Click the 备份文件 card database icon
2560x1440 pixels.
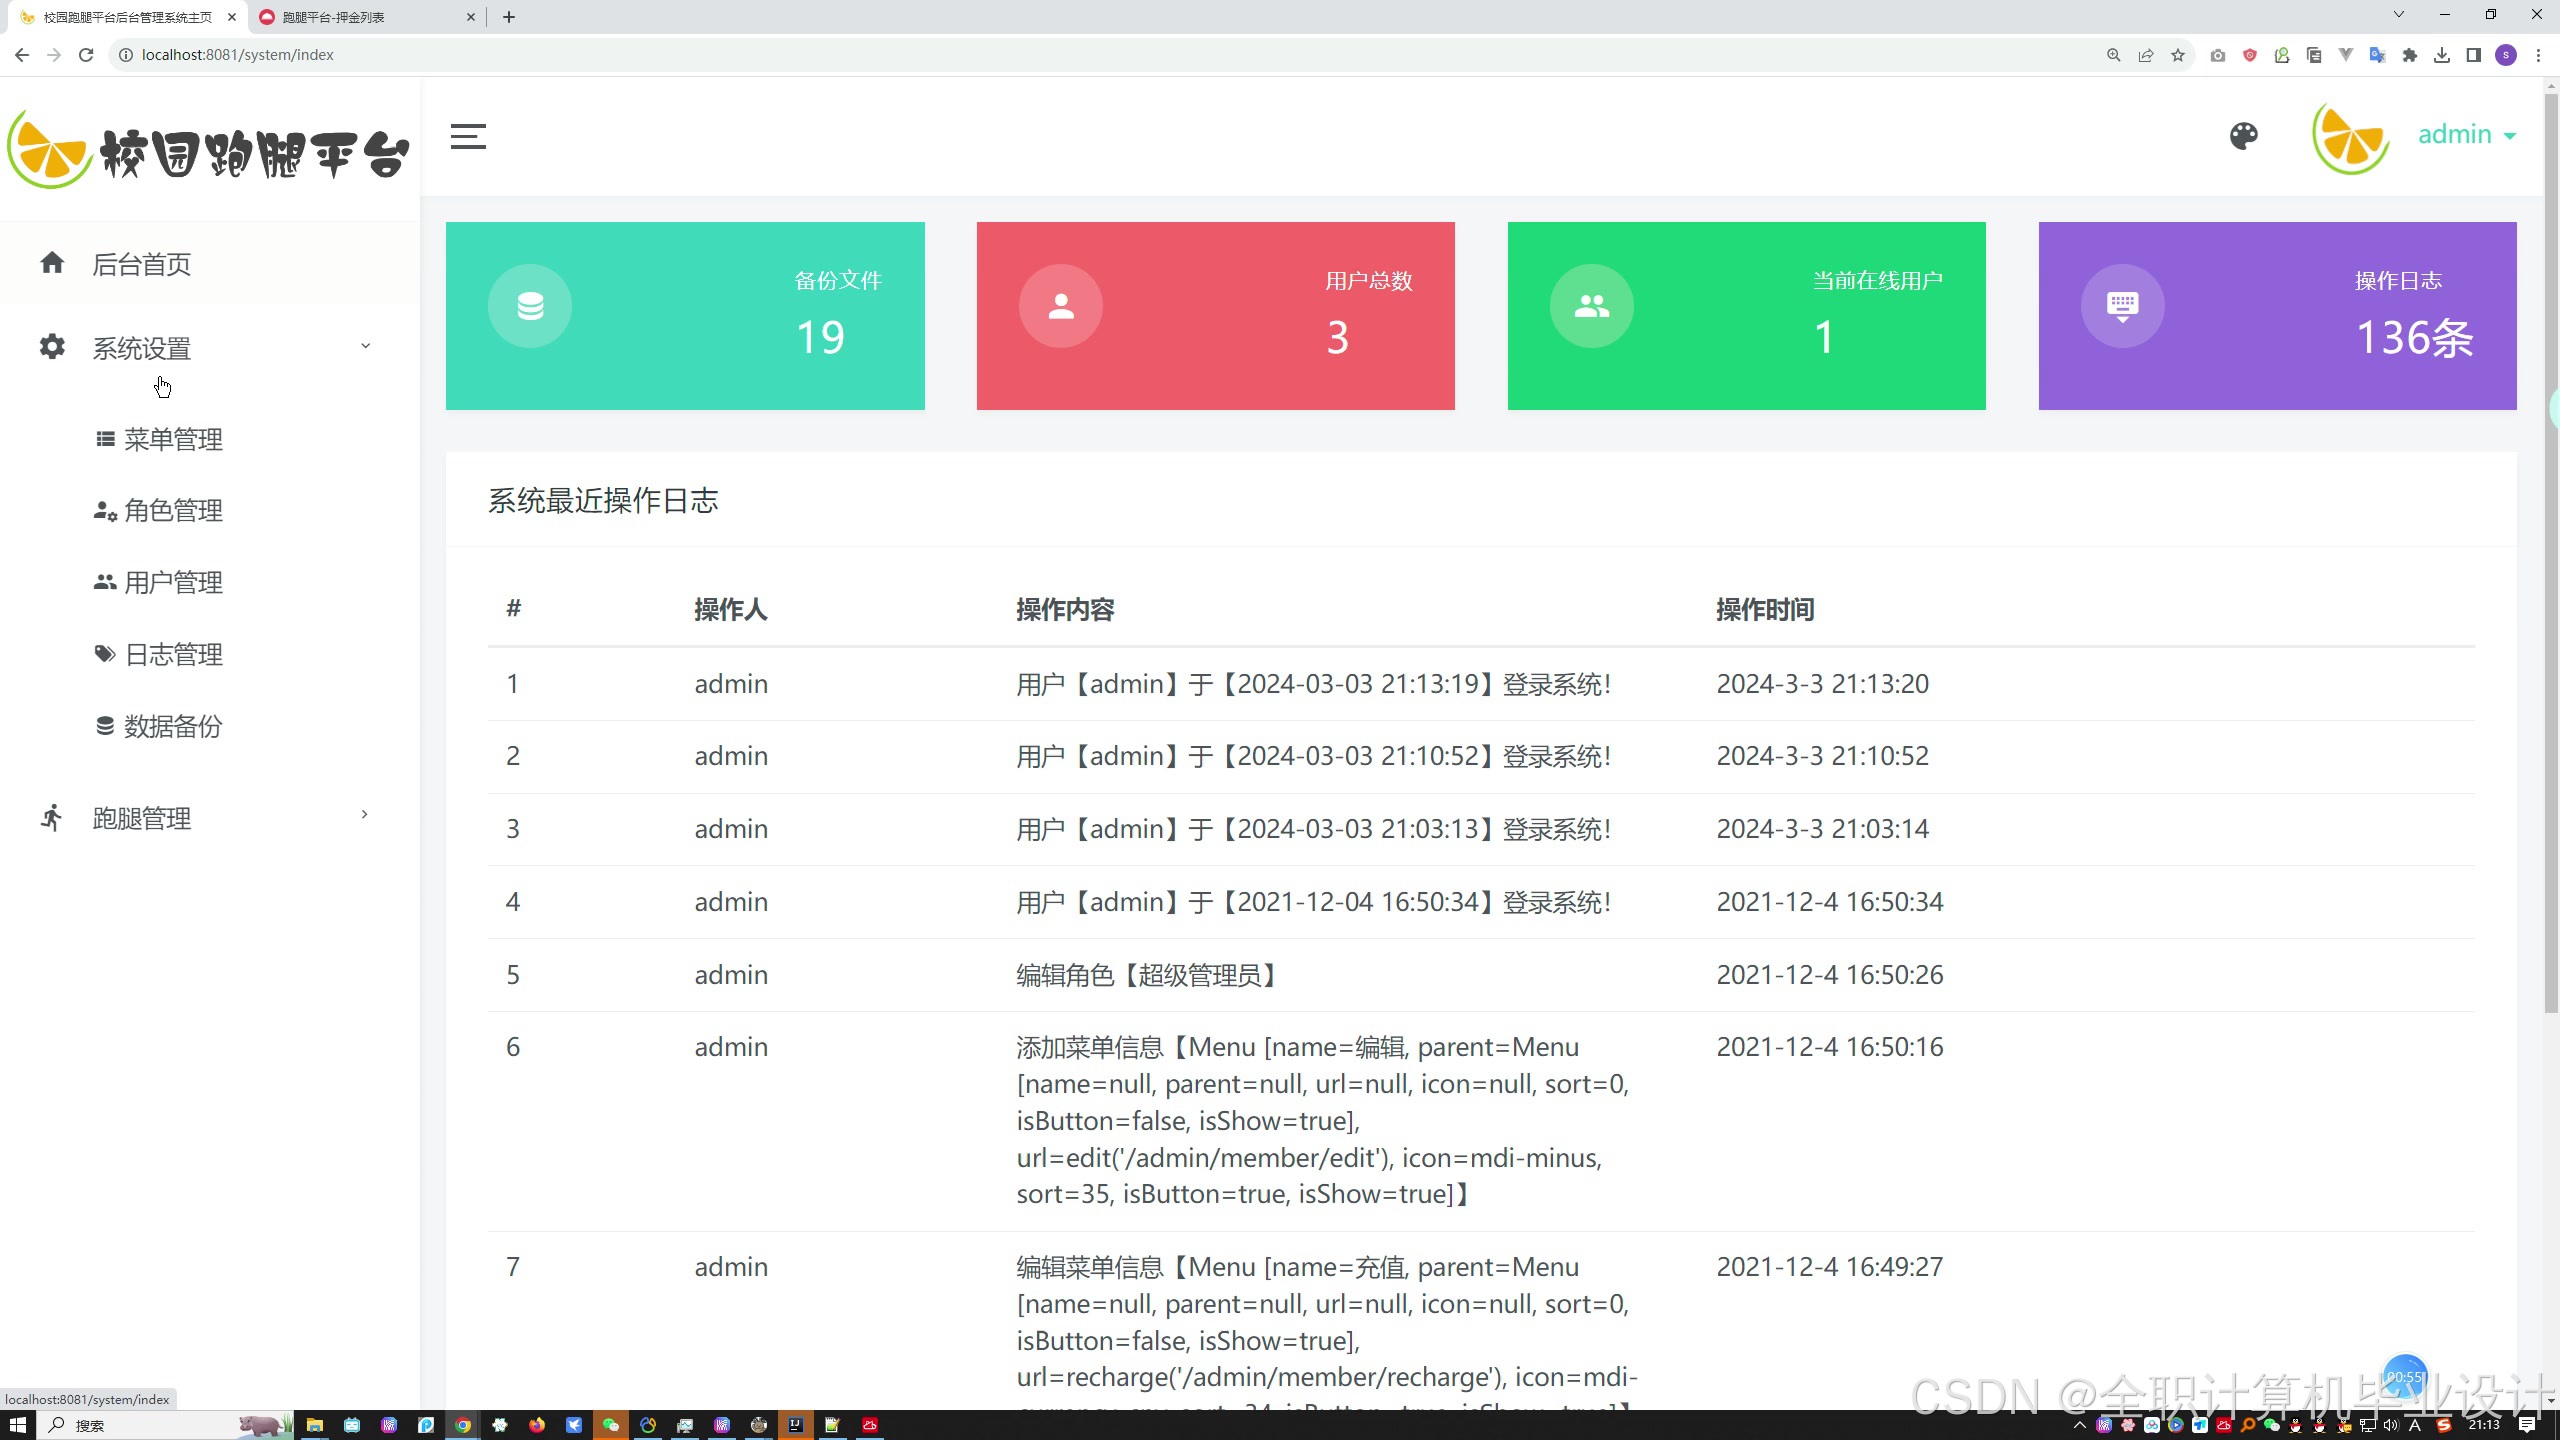coord(530,306)
